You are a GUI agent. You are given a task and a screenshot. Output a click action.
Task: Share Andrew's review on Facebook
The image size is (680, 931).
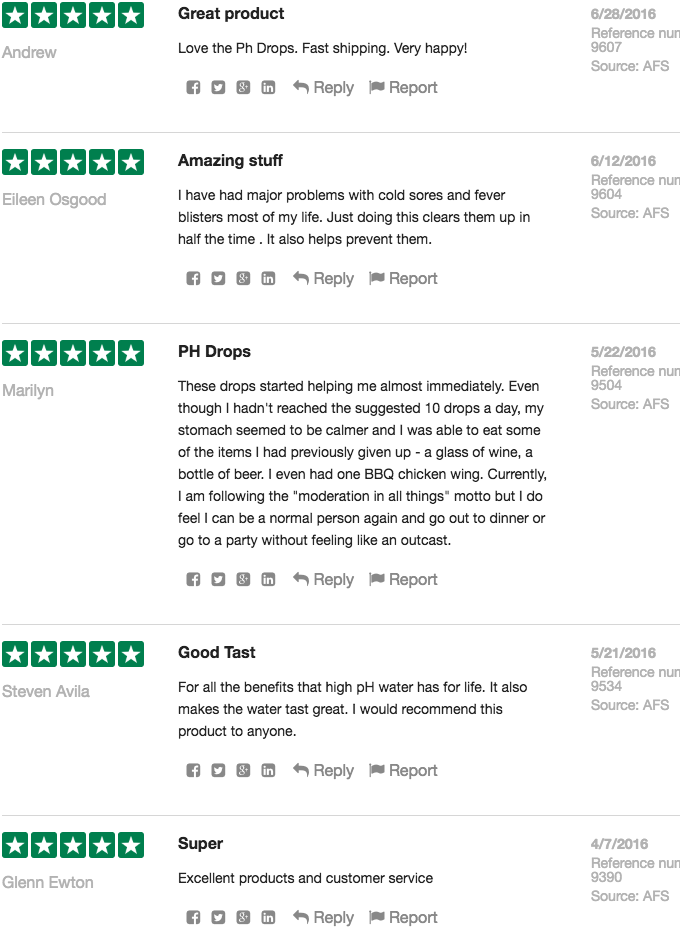pos(193,88)
